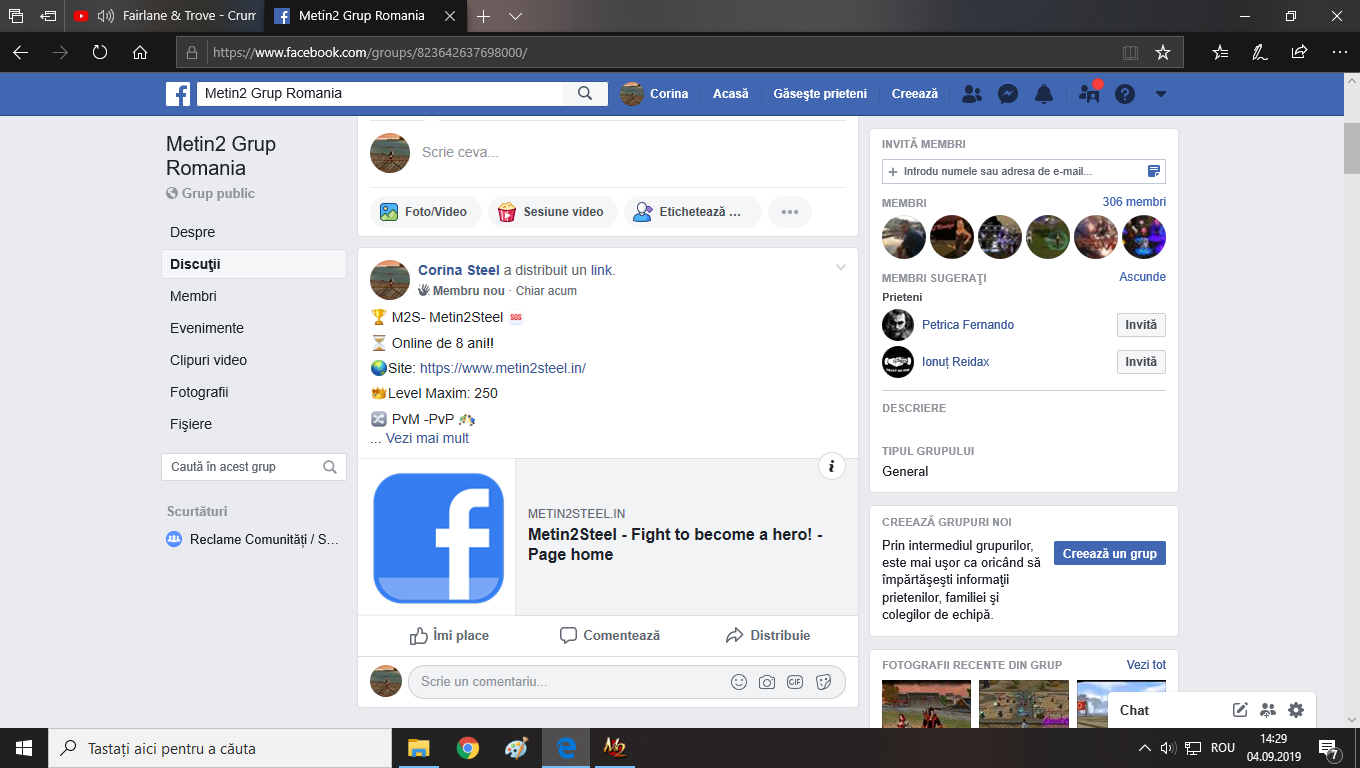Go to browser Home page

point(140,52)
